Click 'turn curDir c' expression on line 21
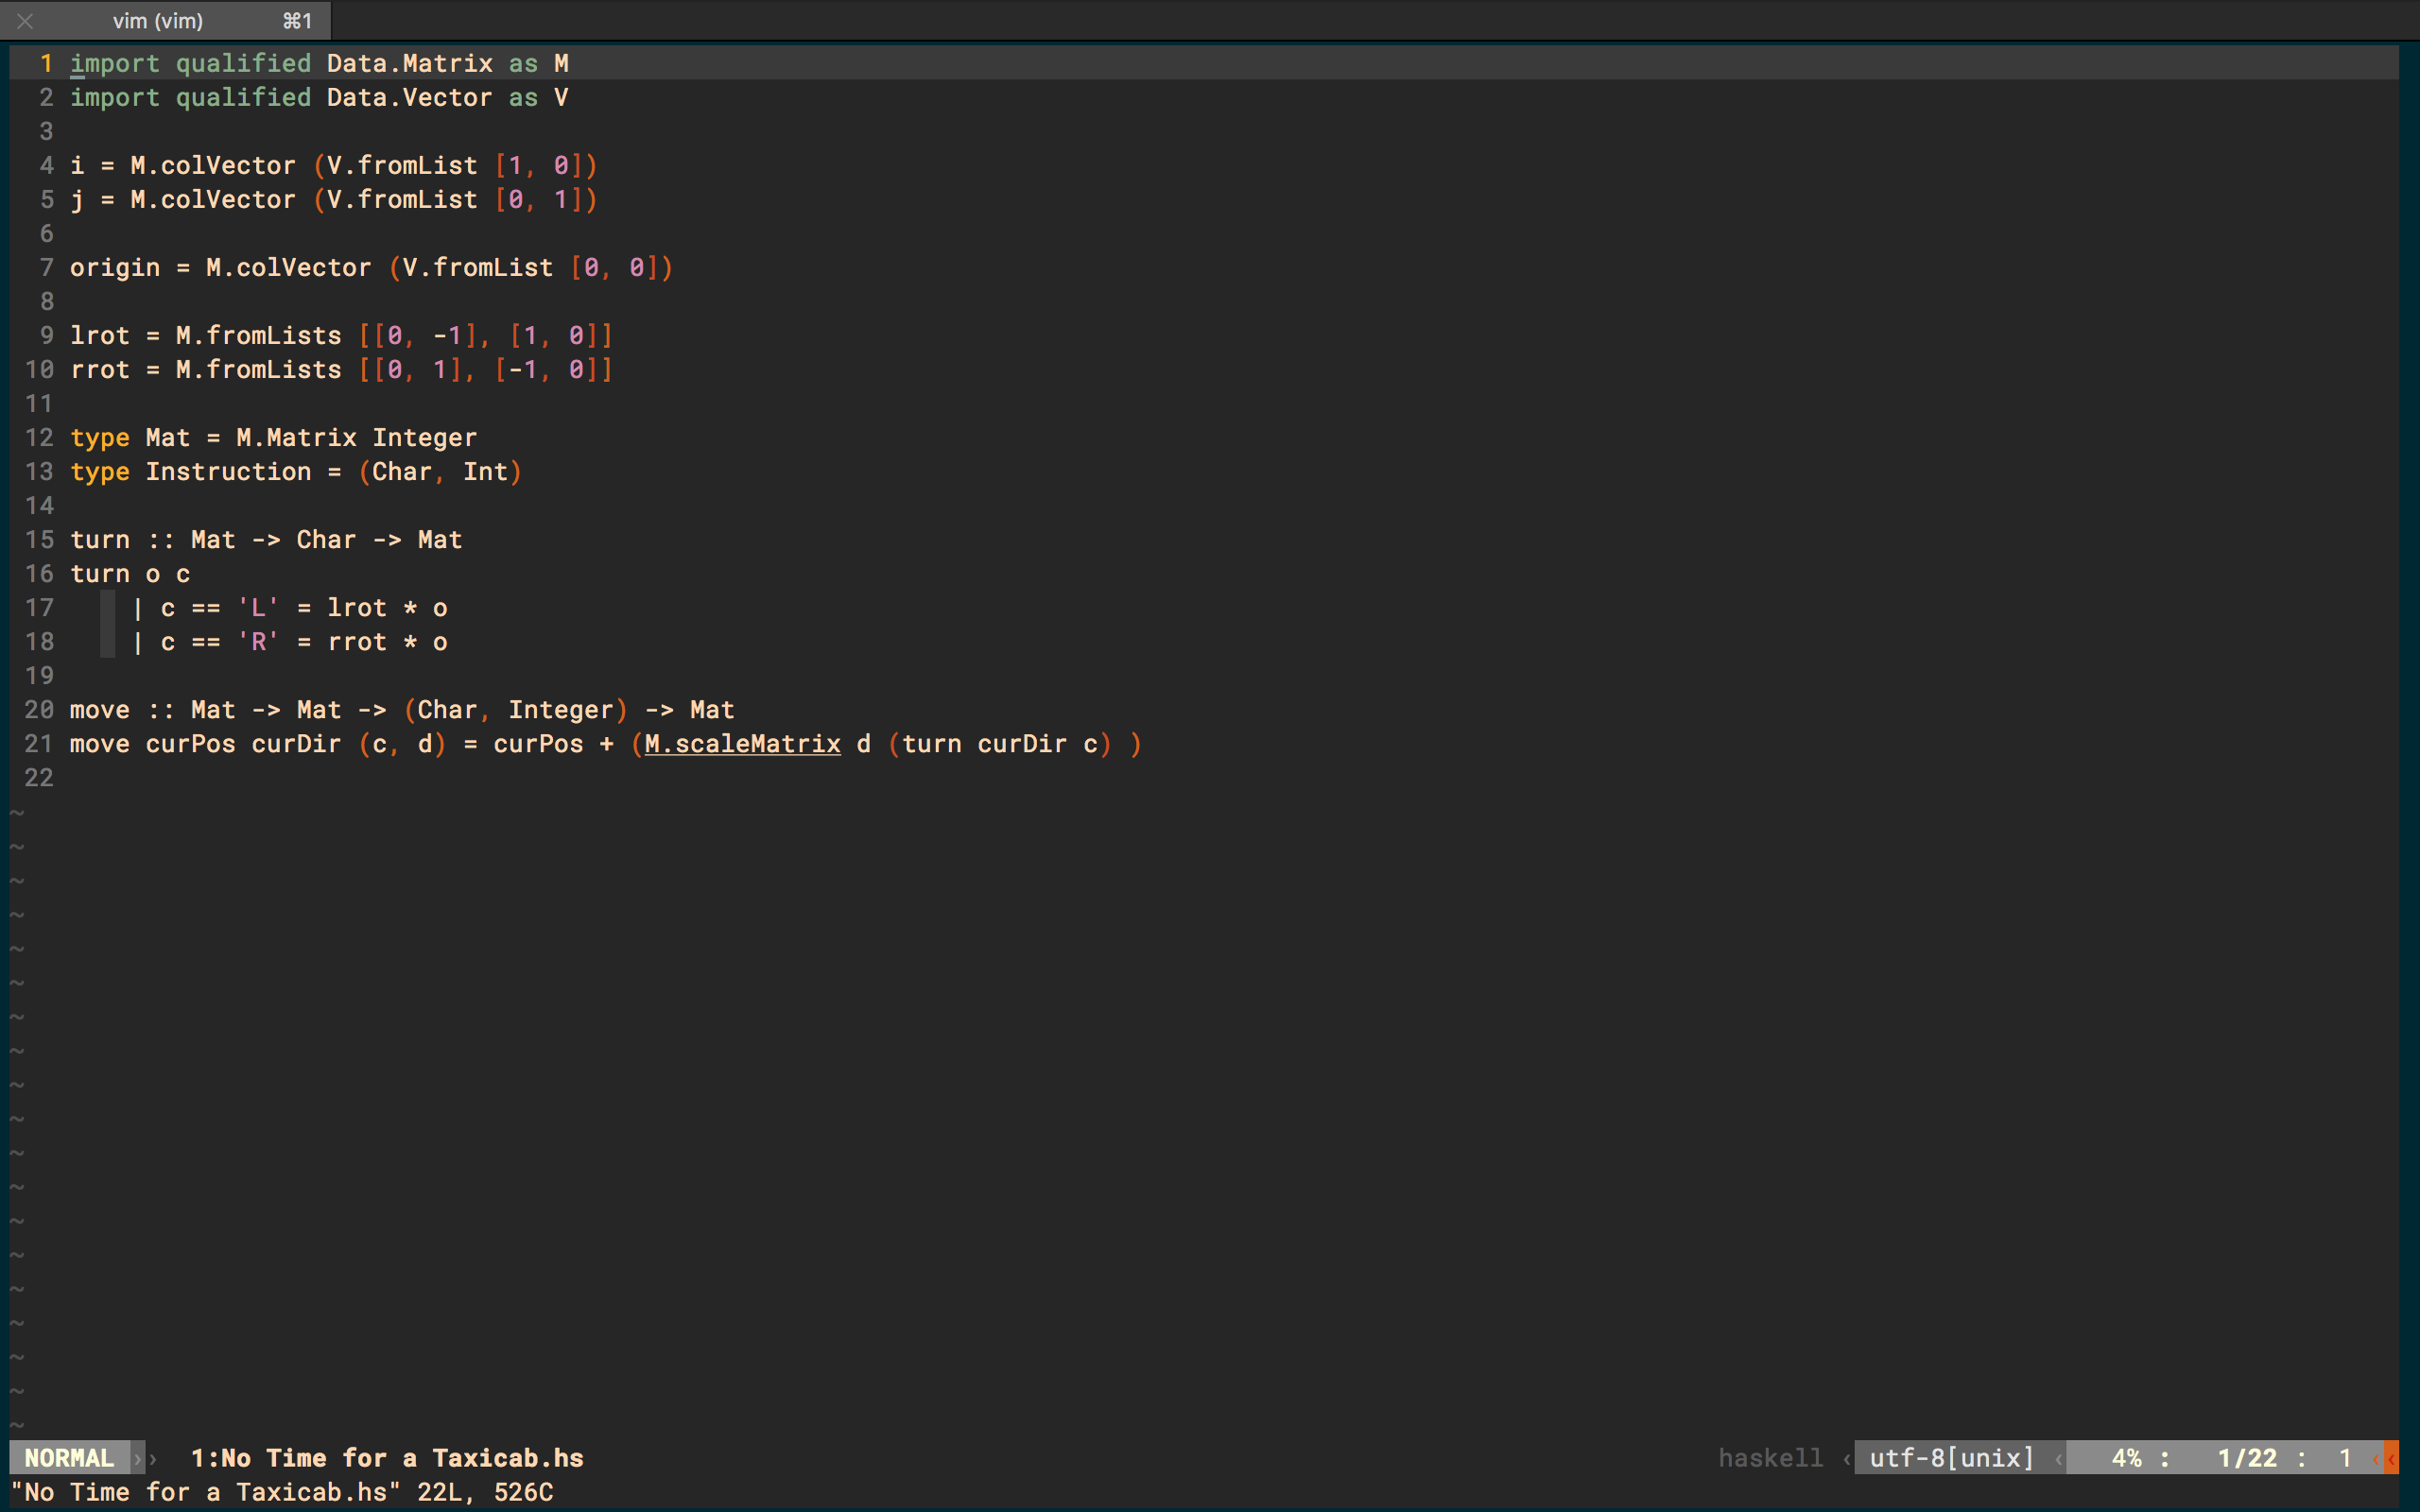 [x=1000, y=744]
